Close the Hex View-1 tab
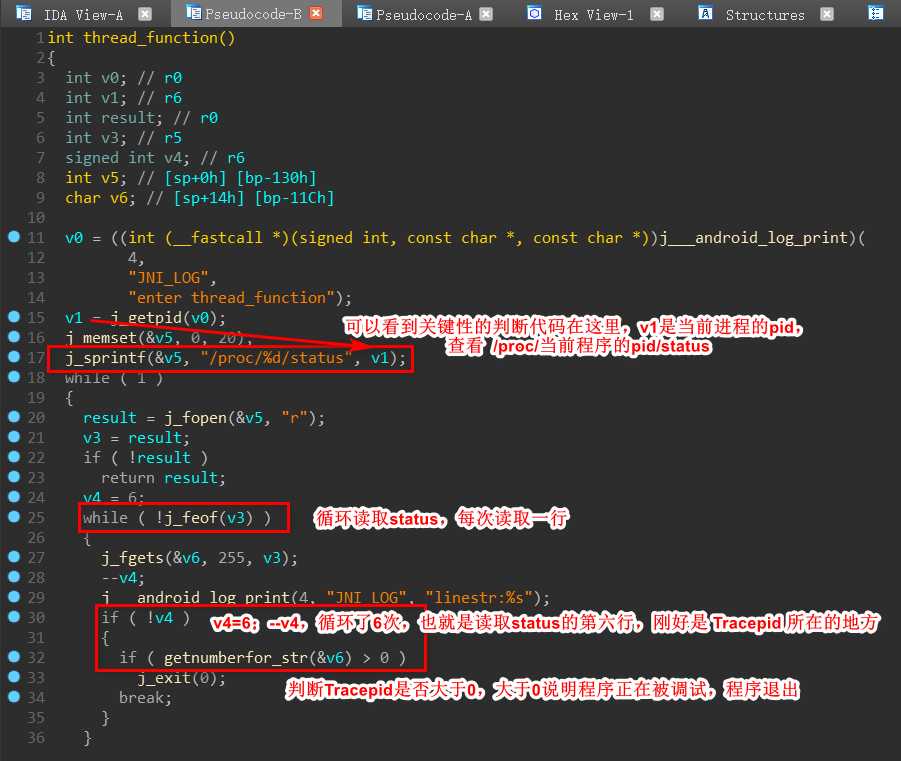This screenshot has width=901, height=761. 657,14
